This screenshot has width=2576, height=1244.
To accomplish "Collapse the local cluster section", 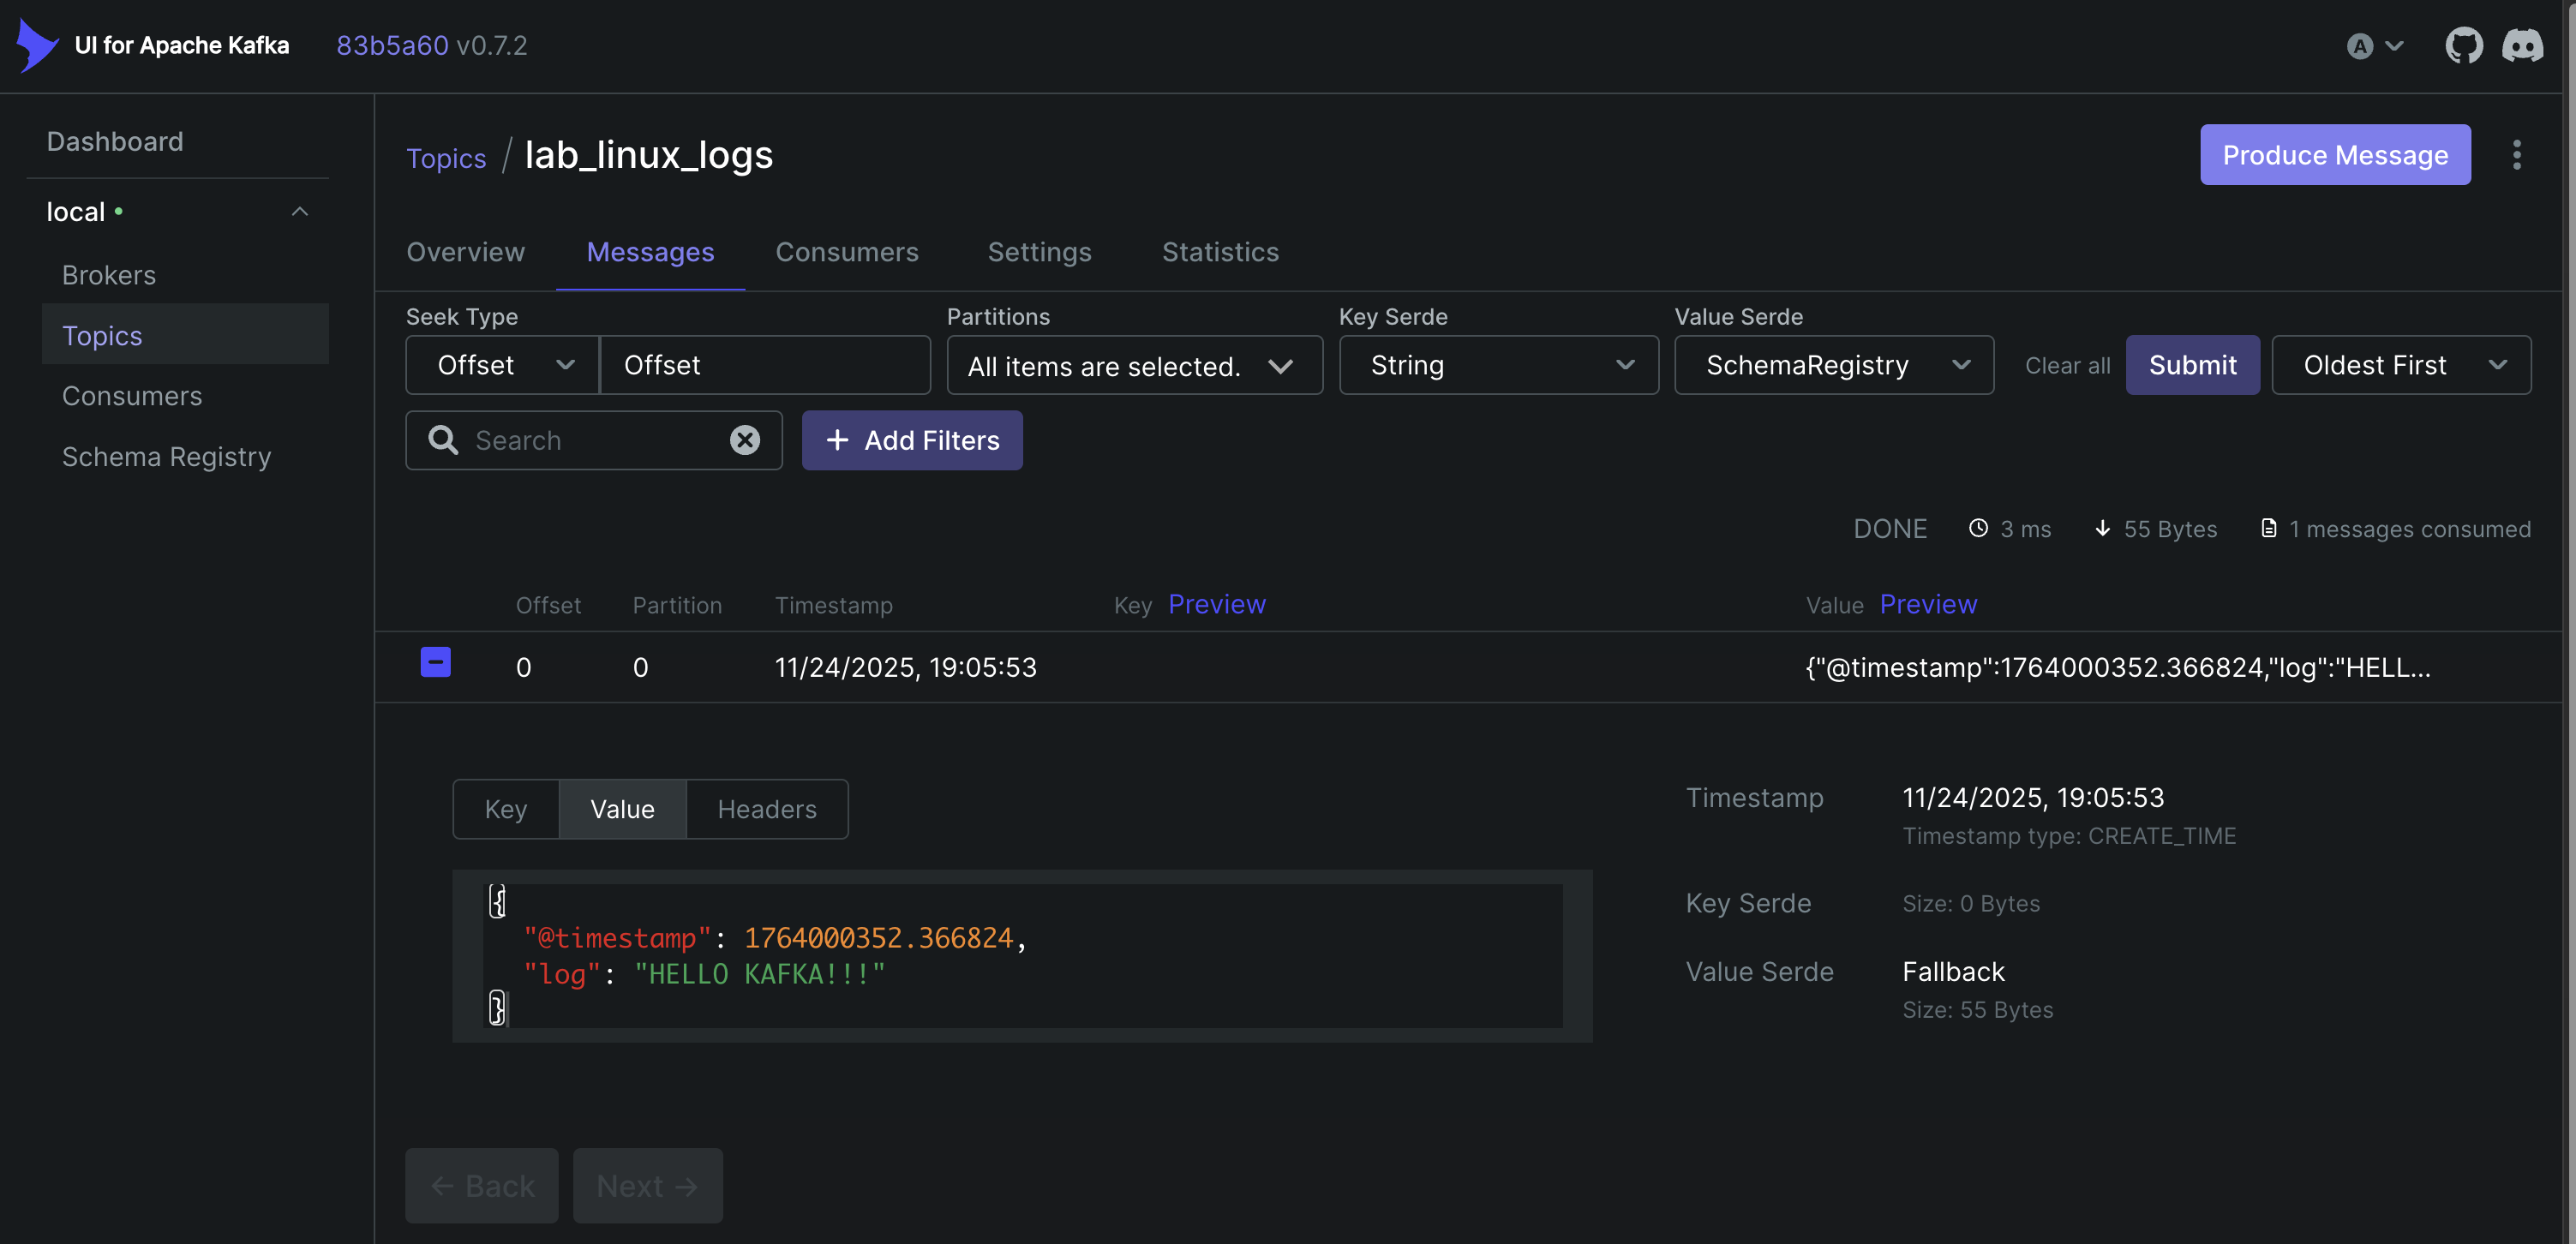I will 299,212.
